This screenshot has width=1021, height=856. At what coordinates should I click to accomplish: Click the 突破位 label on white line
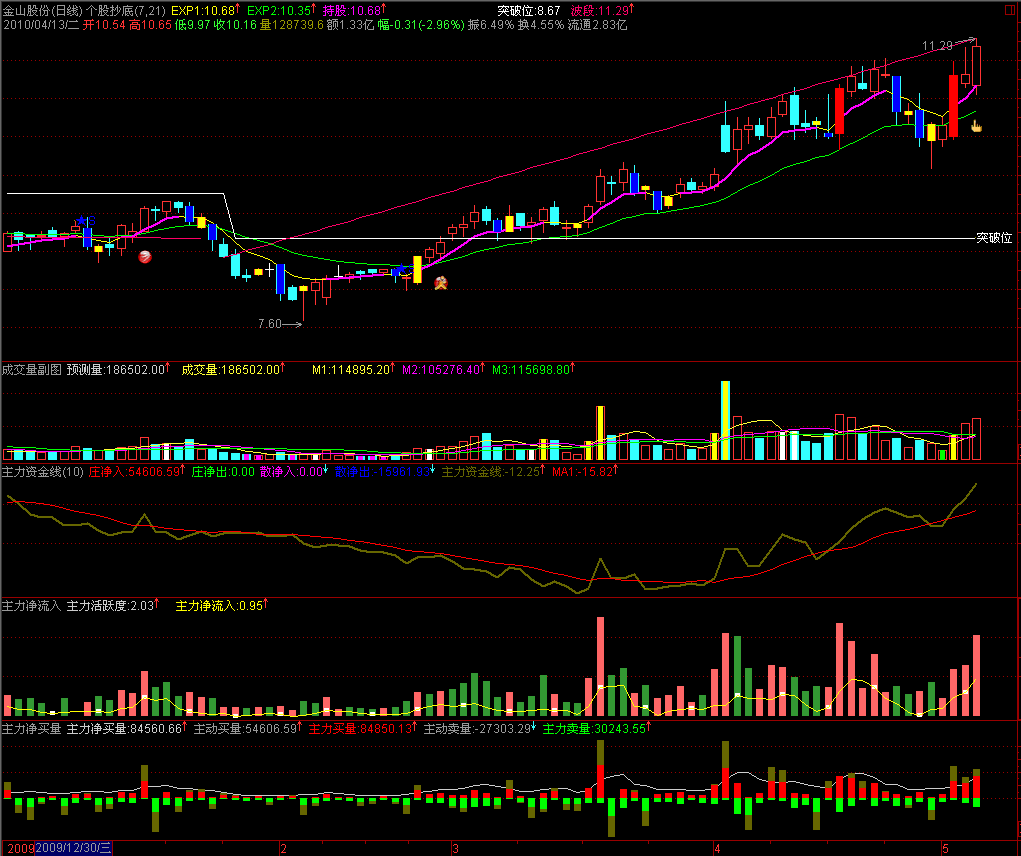(x=994, y=238)
